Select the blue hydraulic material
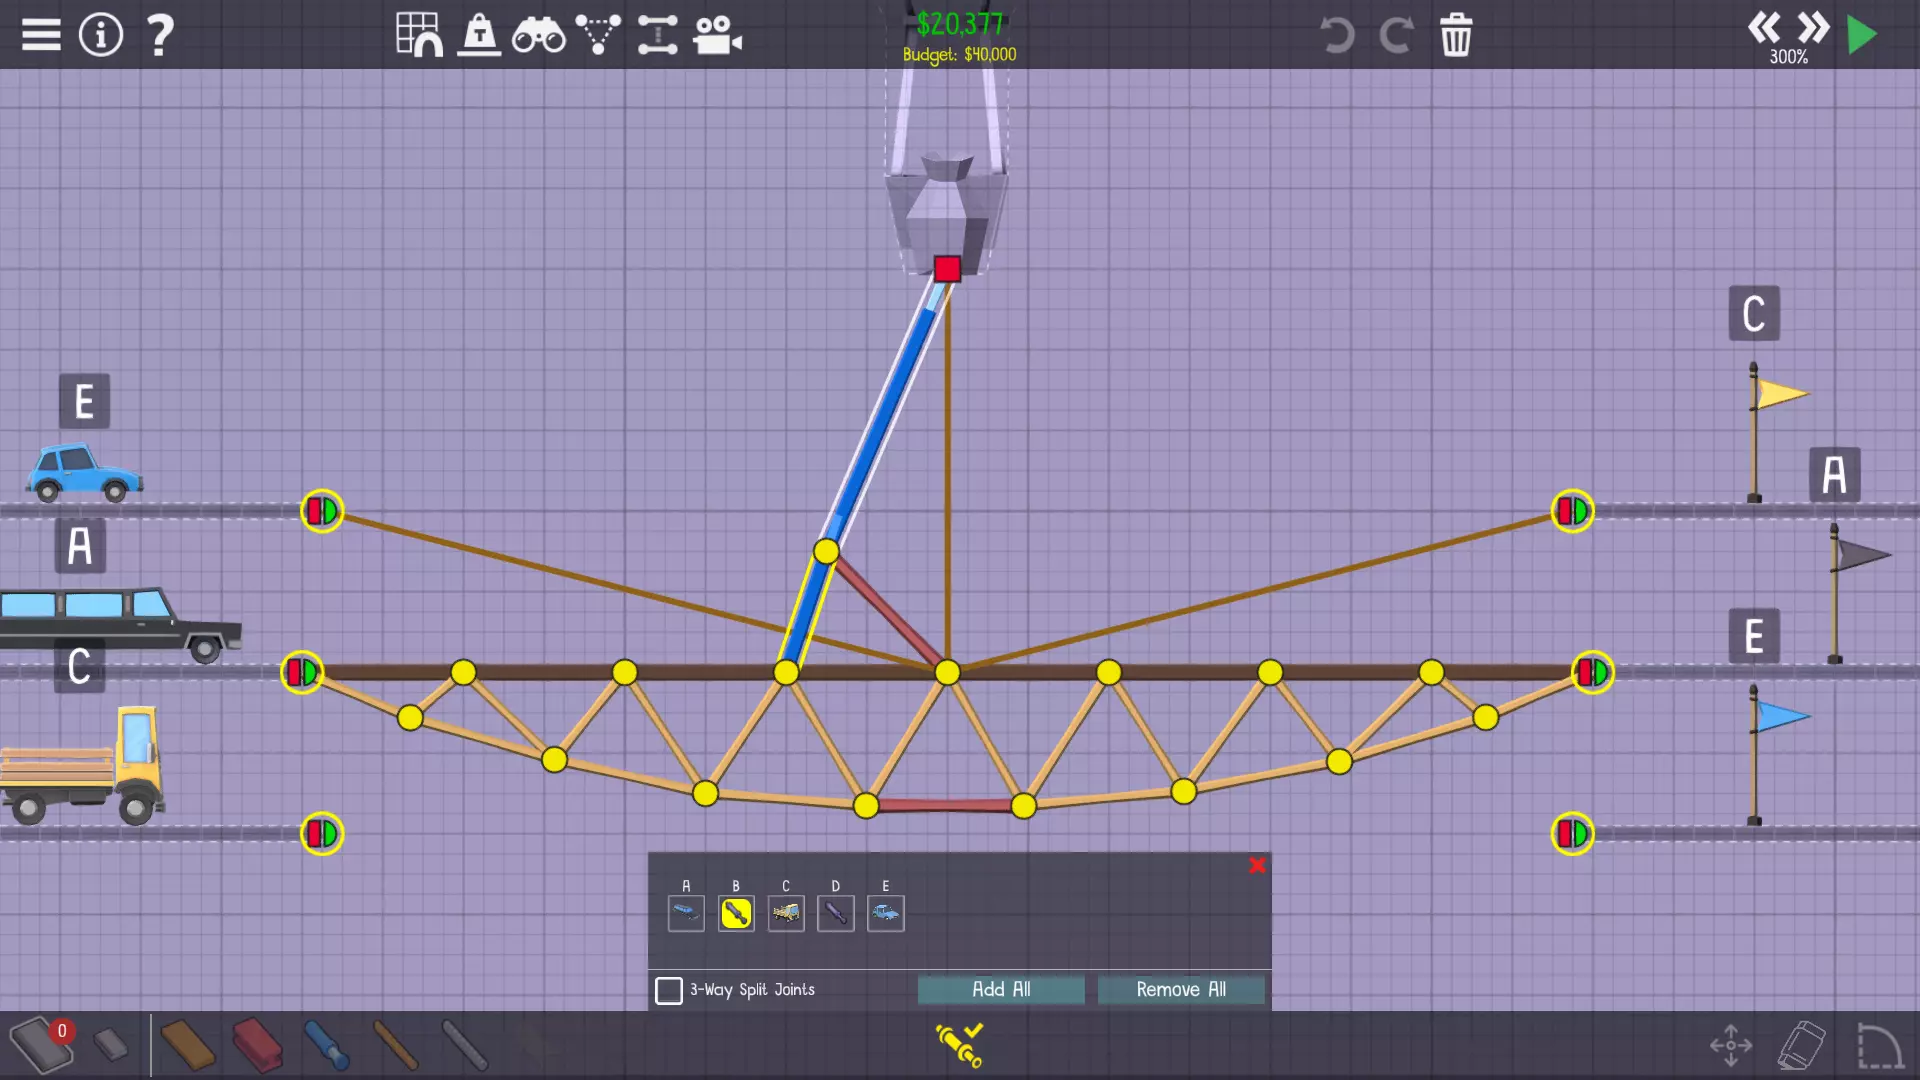This screenshot has height=1080, width=1920. [x=326, y=1045]
